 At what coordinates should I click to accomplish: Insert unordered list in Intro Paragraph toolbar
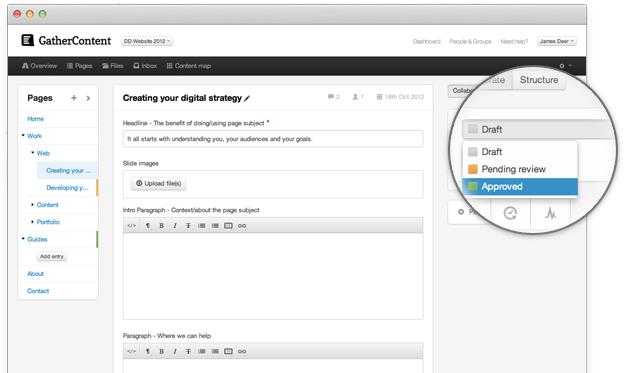point(202,226)
